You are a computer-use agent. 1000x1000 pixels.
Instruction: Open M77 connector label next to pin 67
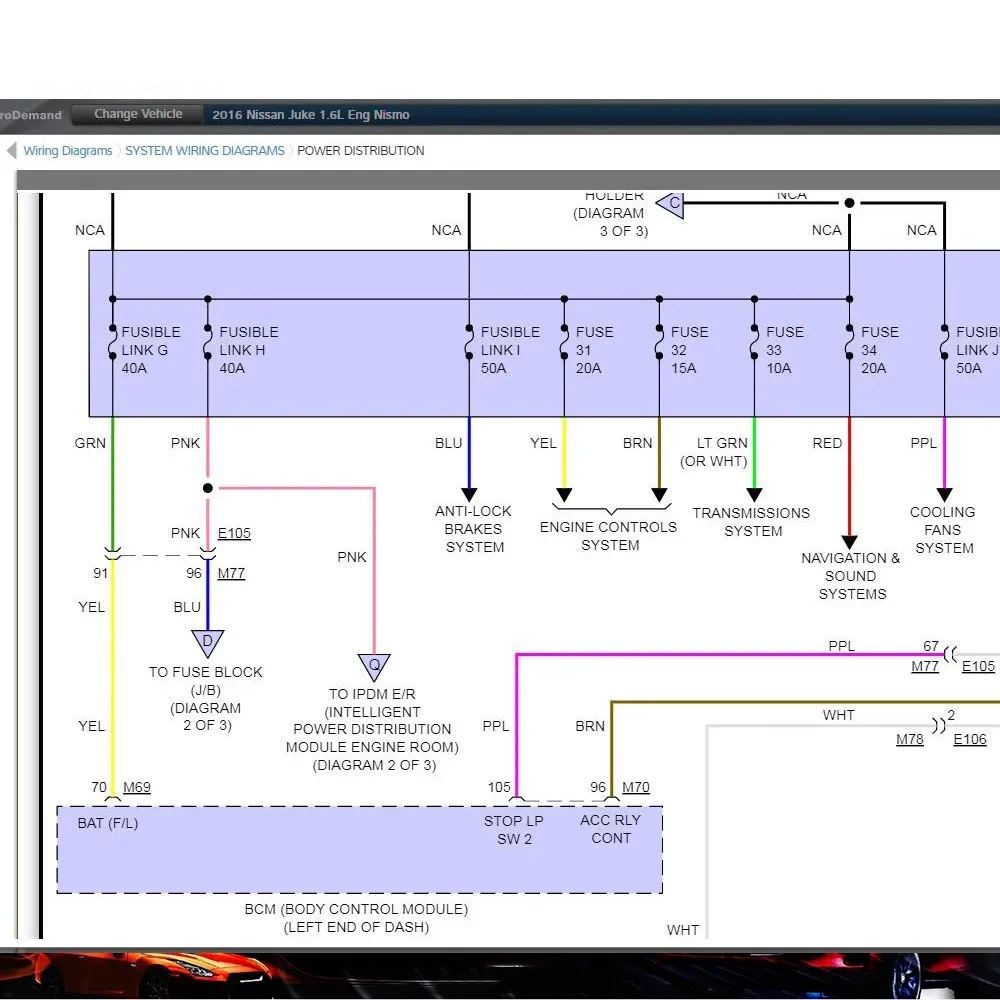pos(925,666)
